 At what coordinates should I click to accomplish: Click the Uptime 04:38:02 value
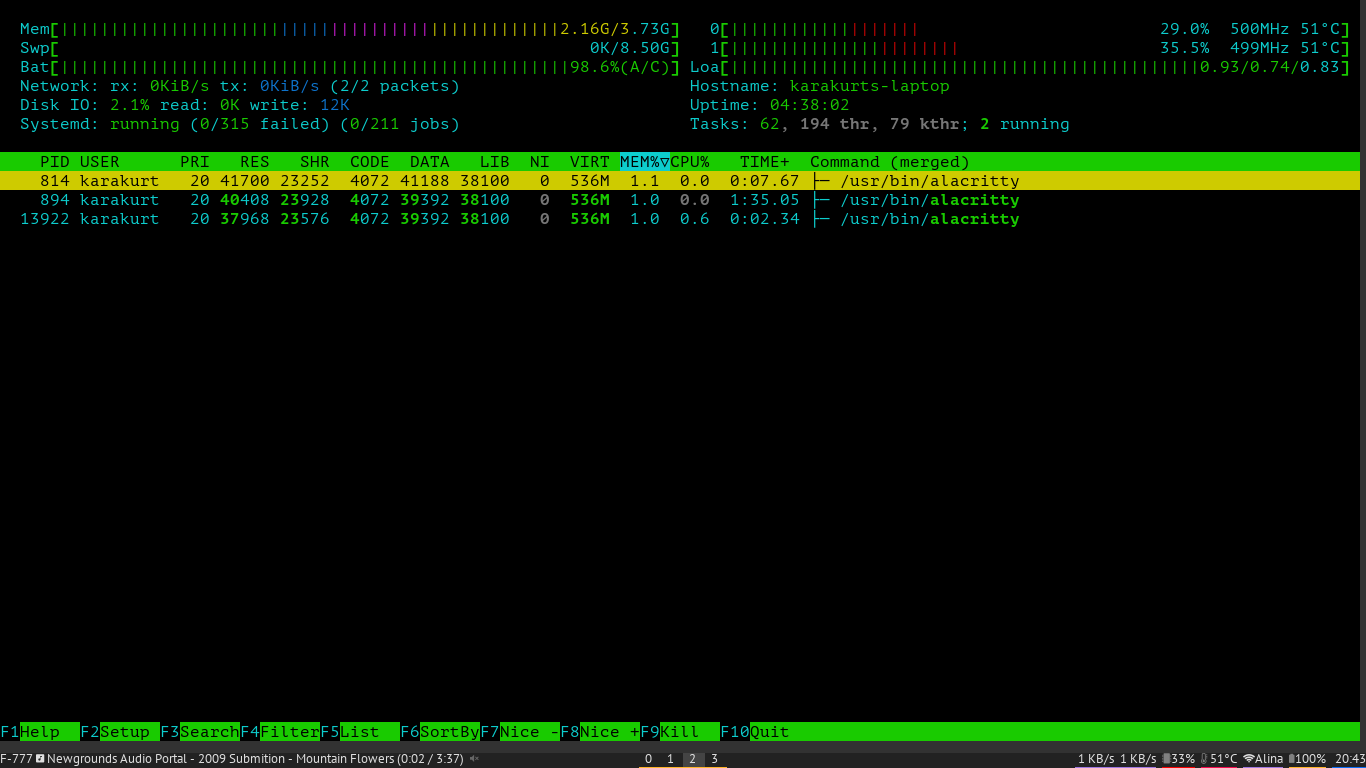[x=810, y=105]
